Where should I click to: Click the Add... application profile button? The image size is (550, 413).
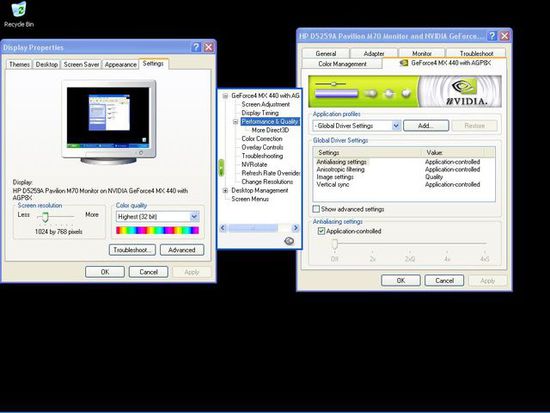[426, 126]
